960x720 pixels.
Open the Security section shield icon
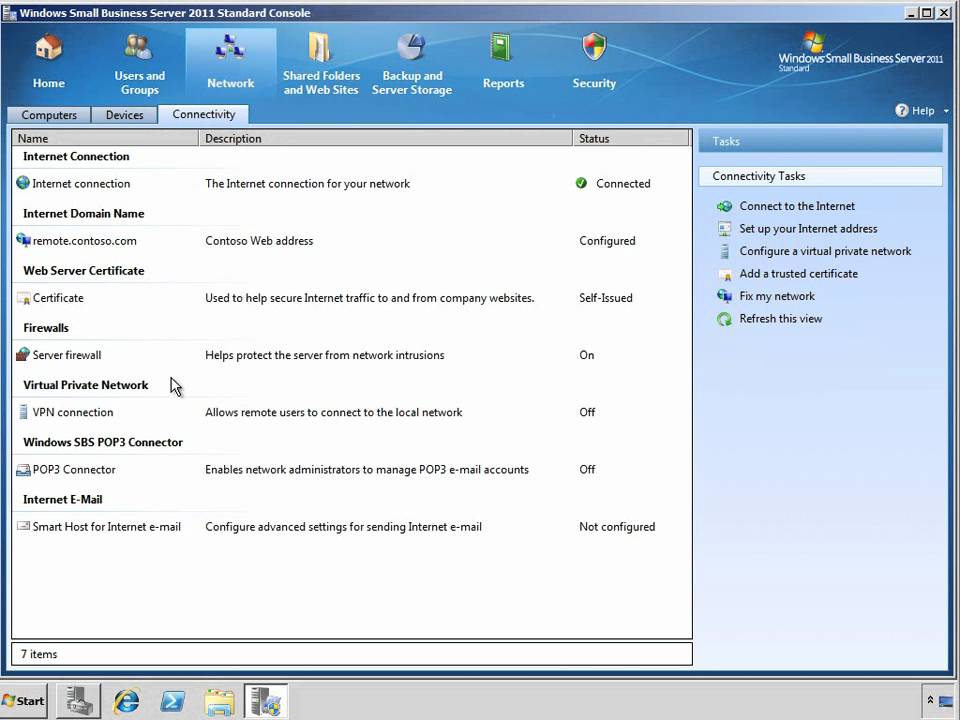(594, 47)
